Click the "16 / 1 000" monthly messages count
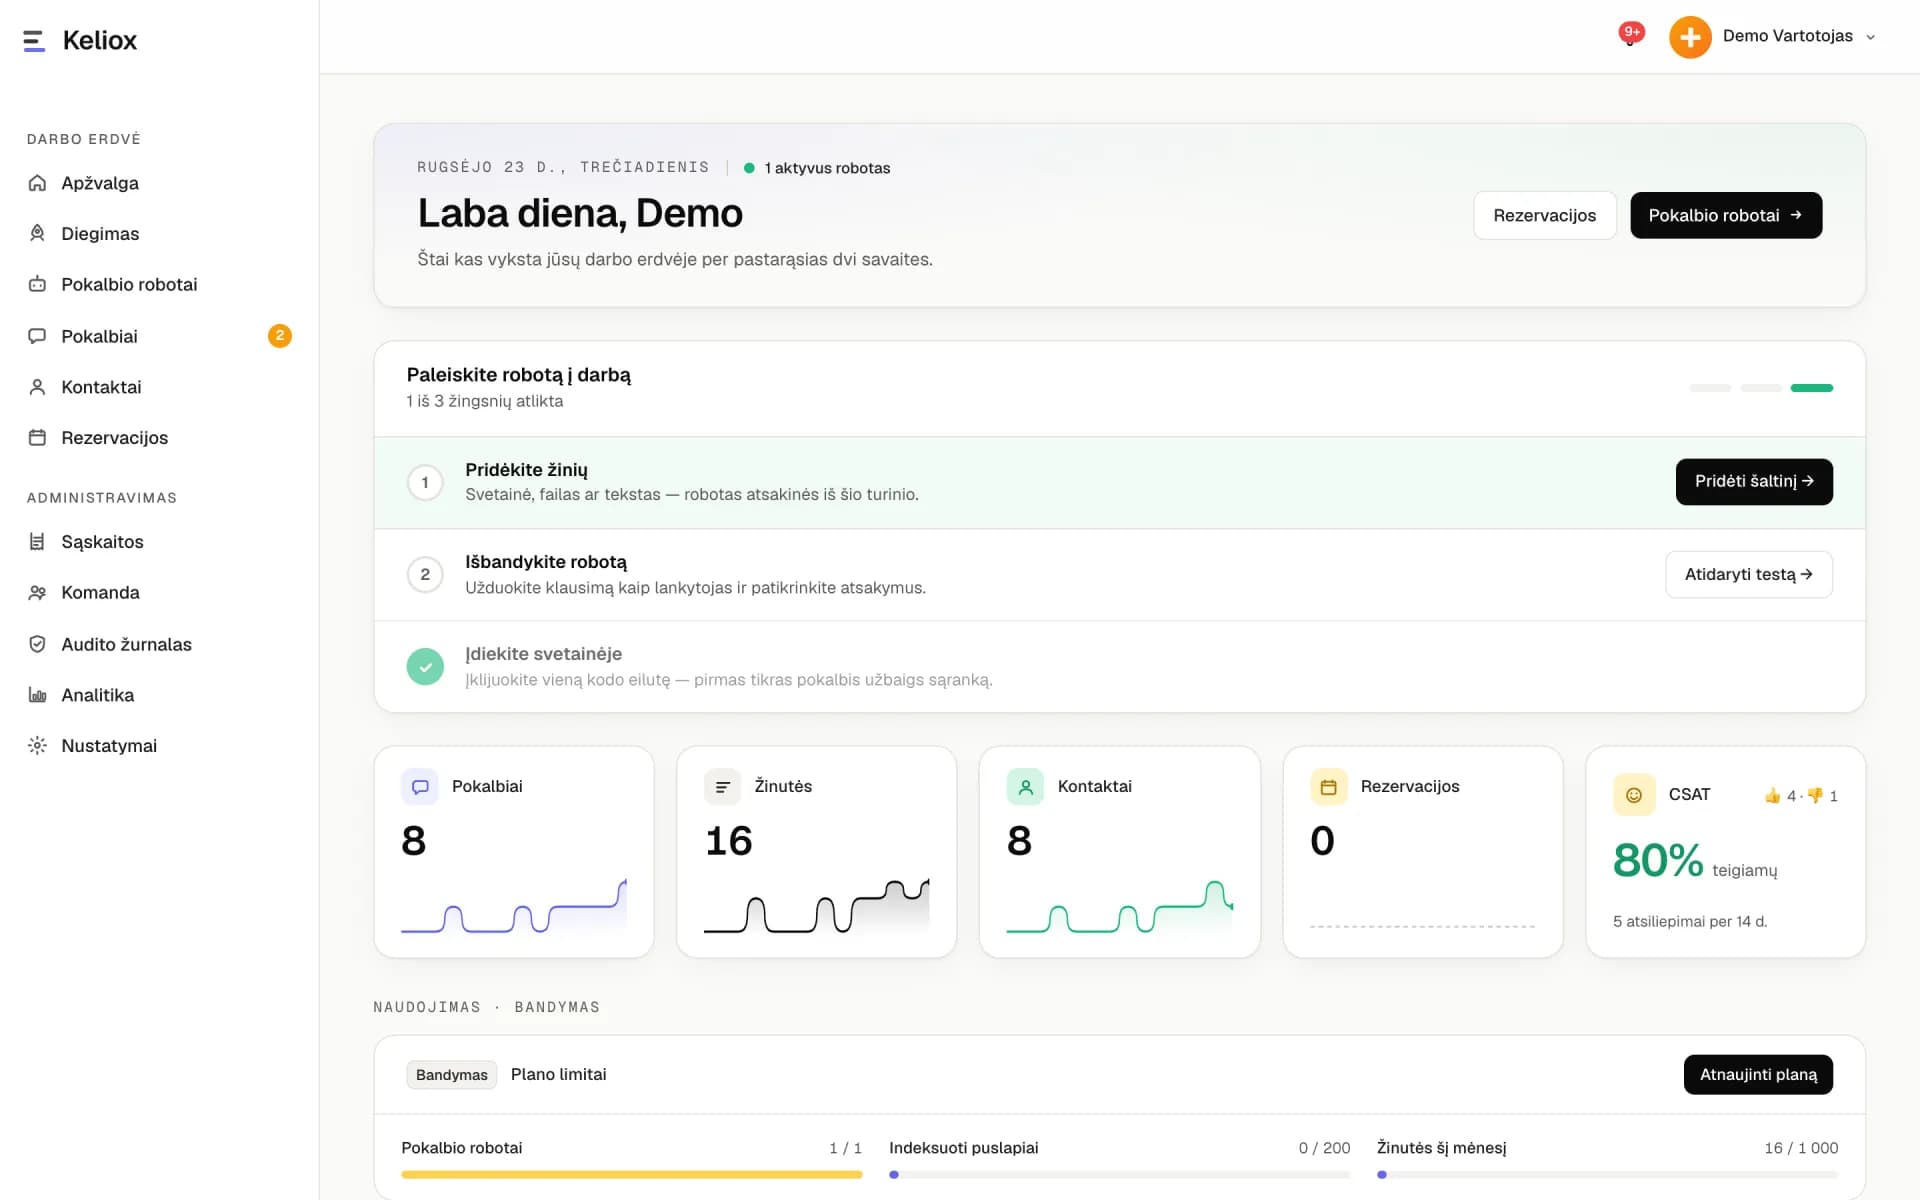Image resolution: width=1920 pixels, height=1200 pixels. [1801, 1148]
